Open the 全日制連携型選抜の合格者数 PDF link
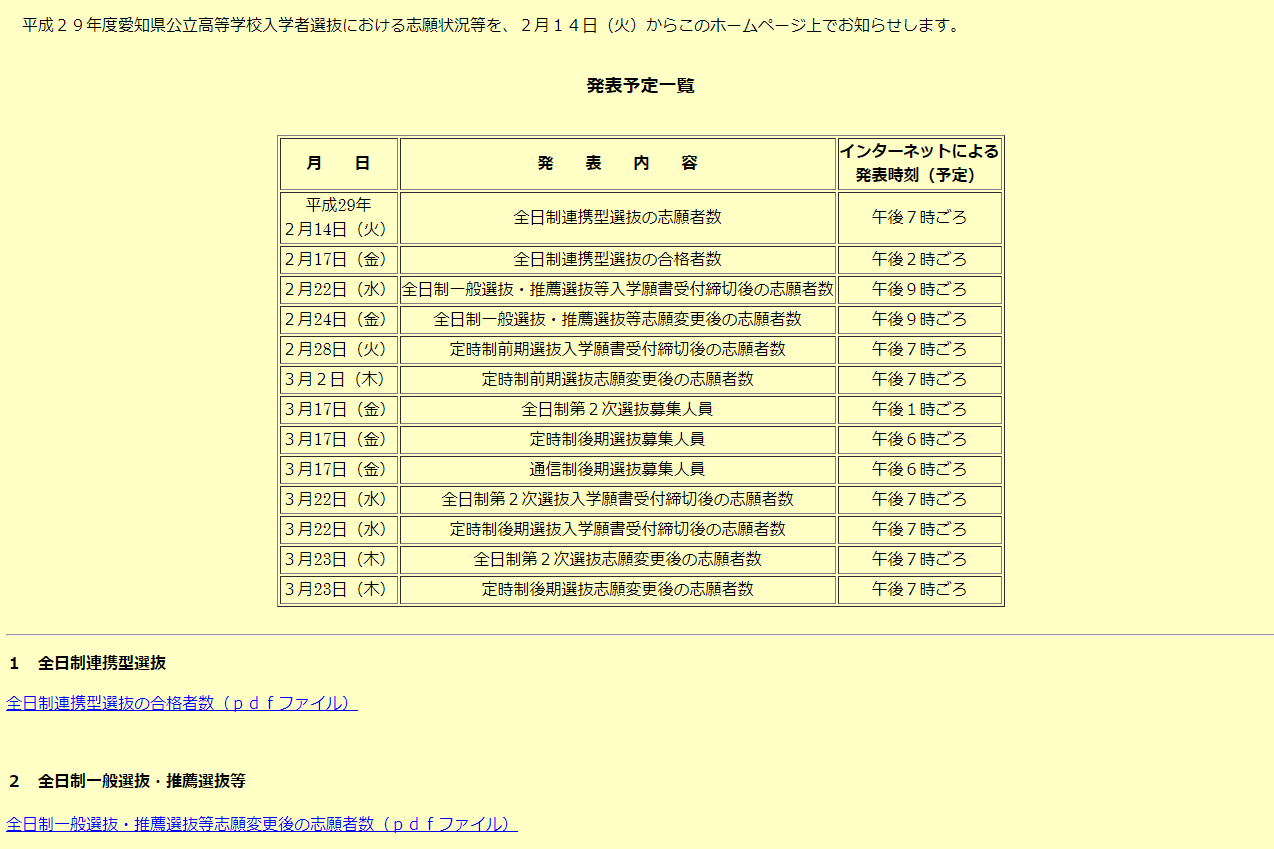The image size is (1274, 849). point(181,703)
